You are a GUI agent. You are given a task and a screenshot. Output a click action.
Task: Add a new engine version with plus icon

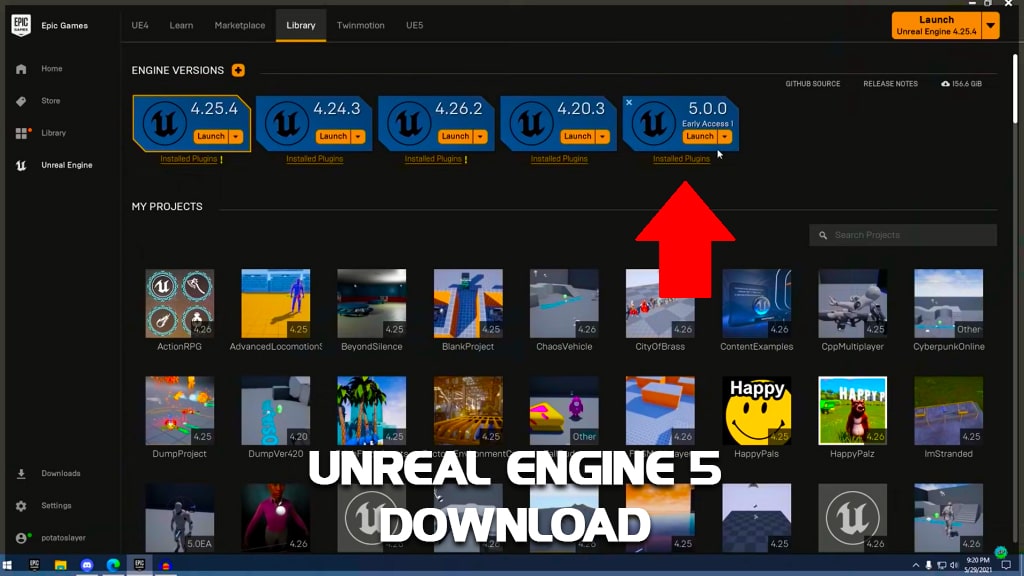pyautogui.click(x=238, y=70)
